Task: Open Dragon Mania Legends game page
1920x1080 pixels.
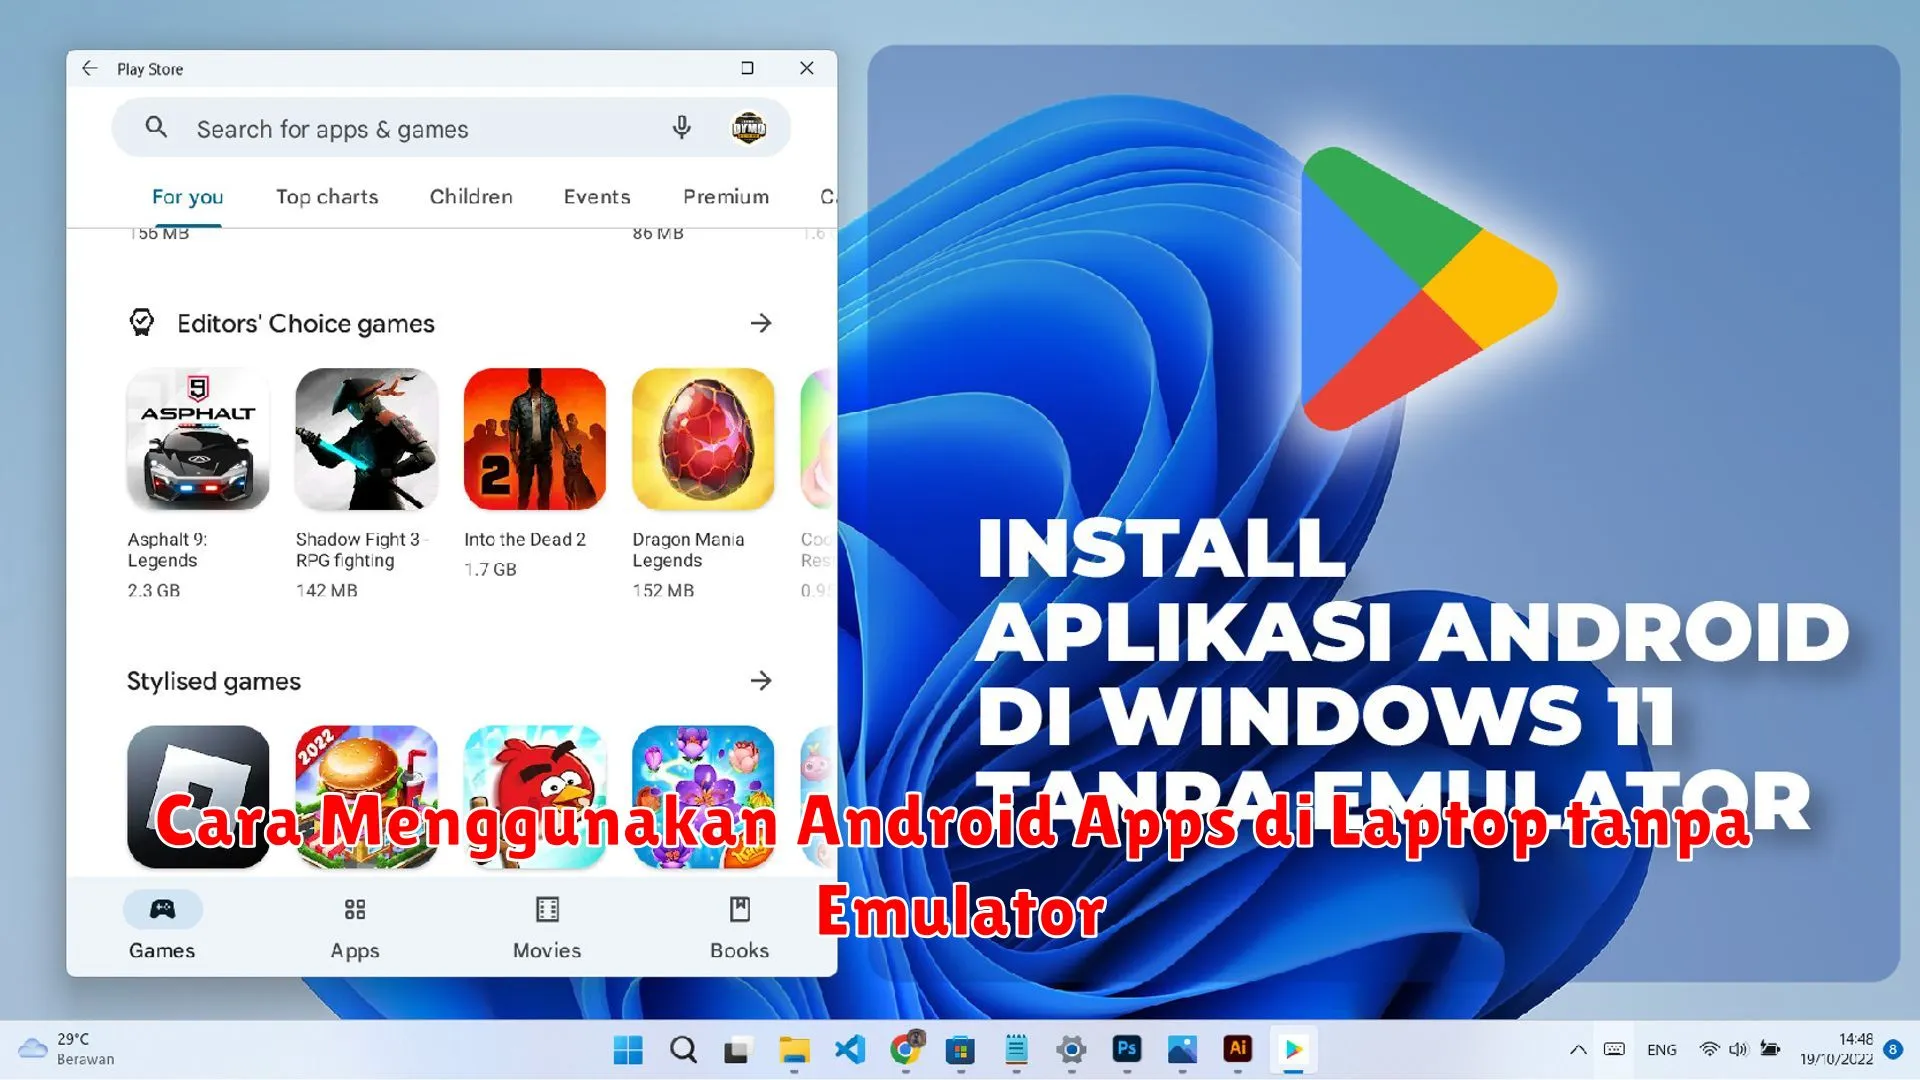Action: click(702, 439)
